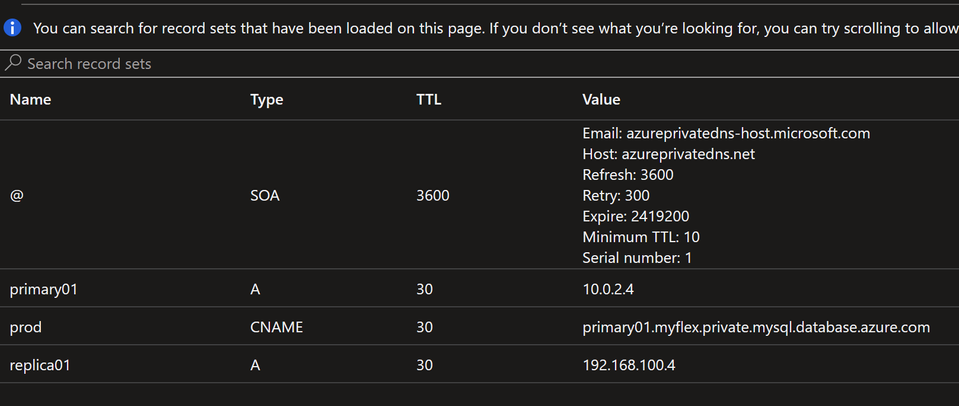This screenshot has width=959, height=406.
Task: Click the blue information icon
Action: (13, 28)
